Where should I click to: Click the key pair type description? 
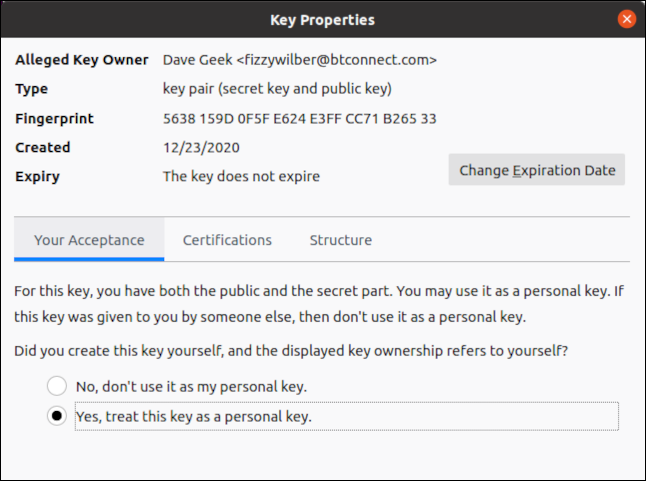click(277, 89)
